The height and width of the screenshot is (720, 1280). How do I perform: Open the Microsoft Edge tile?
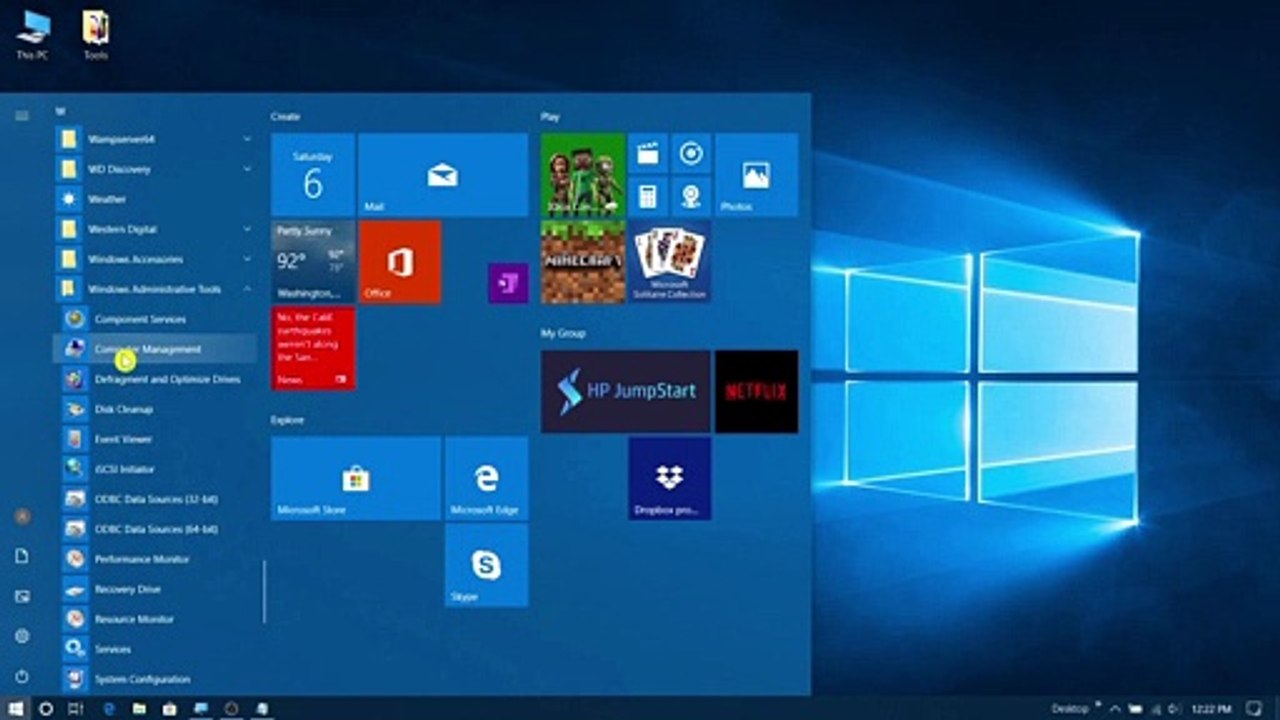(x=487, y=478)
